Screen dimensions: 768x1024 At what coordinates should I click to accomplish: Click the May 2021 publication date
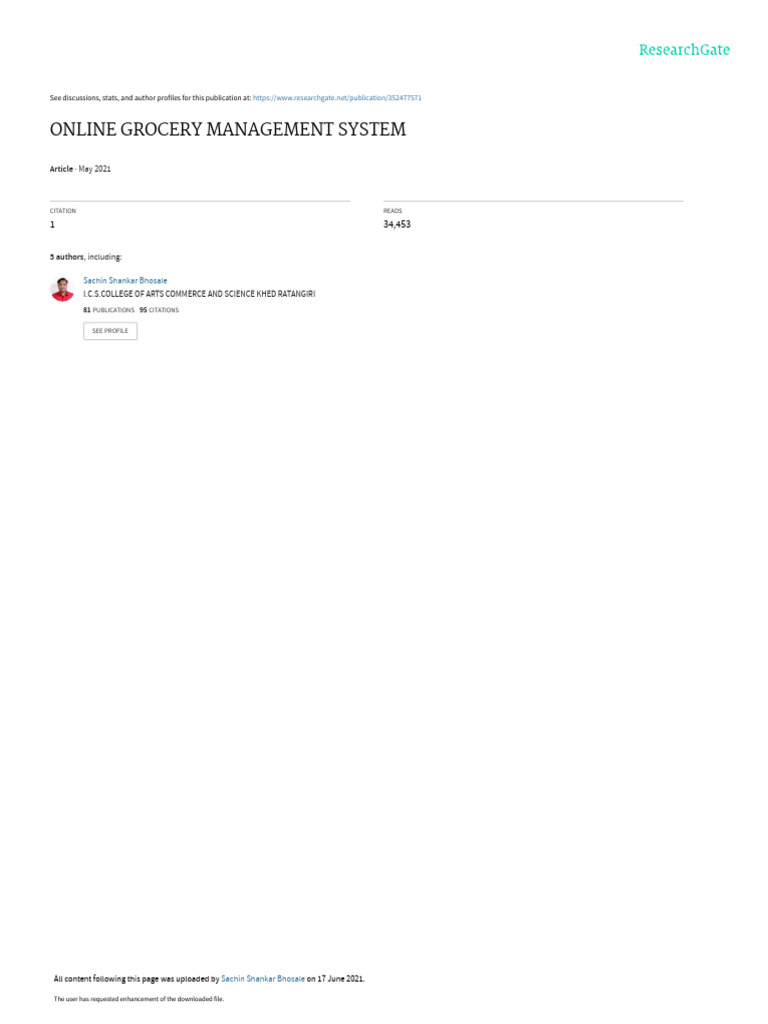tap(95, 168)
